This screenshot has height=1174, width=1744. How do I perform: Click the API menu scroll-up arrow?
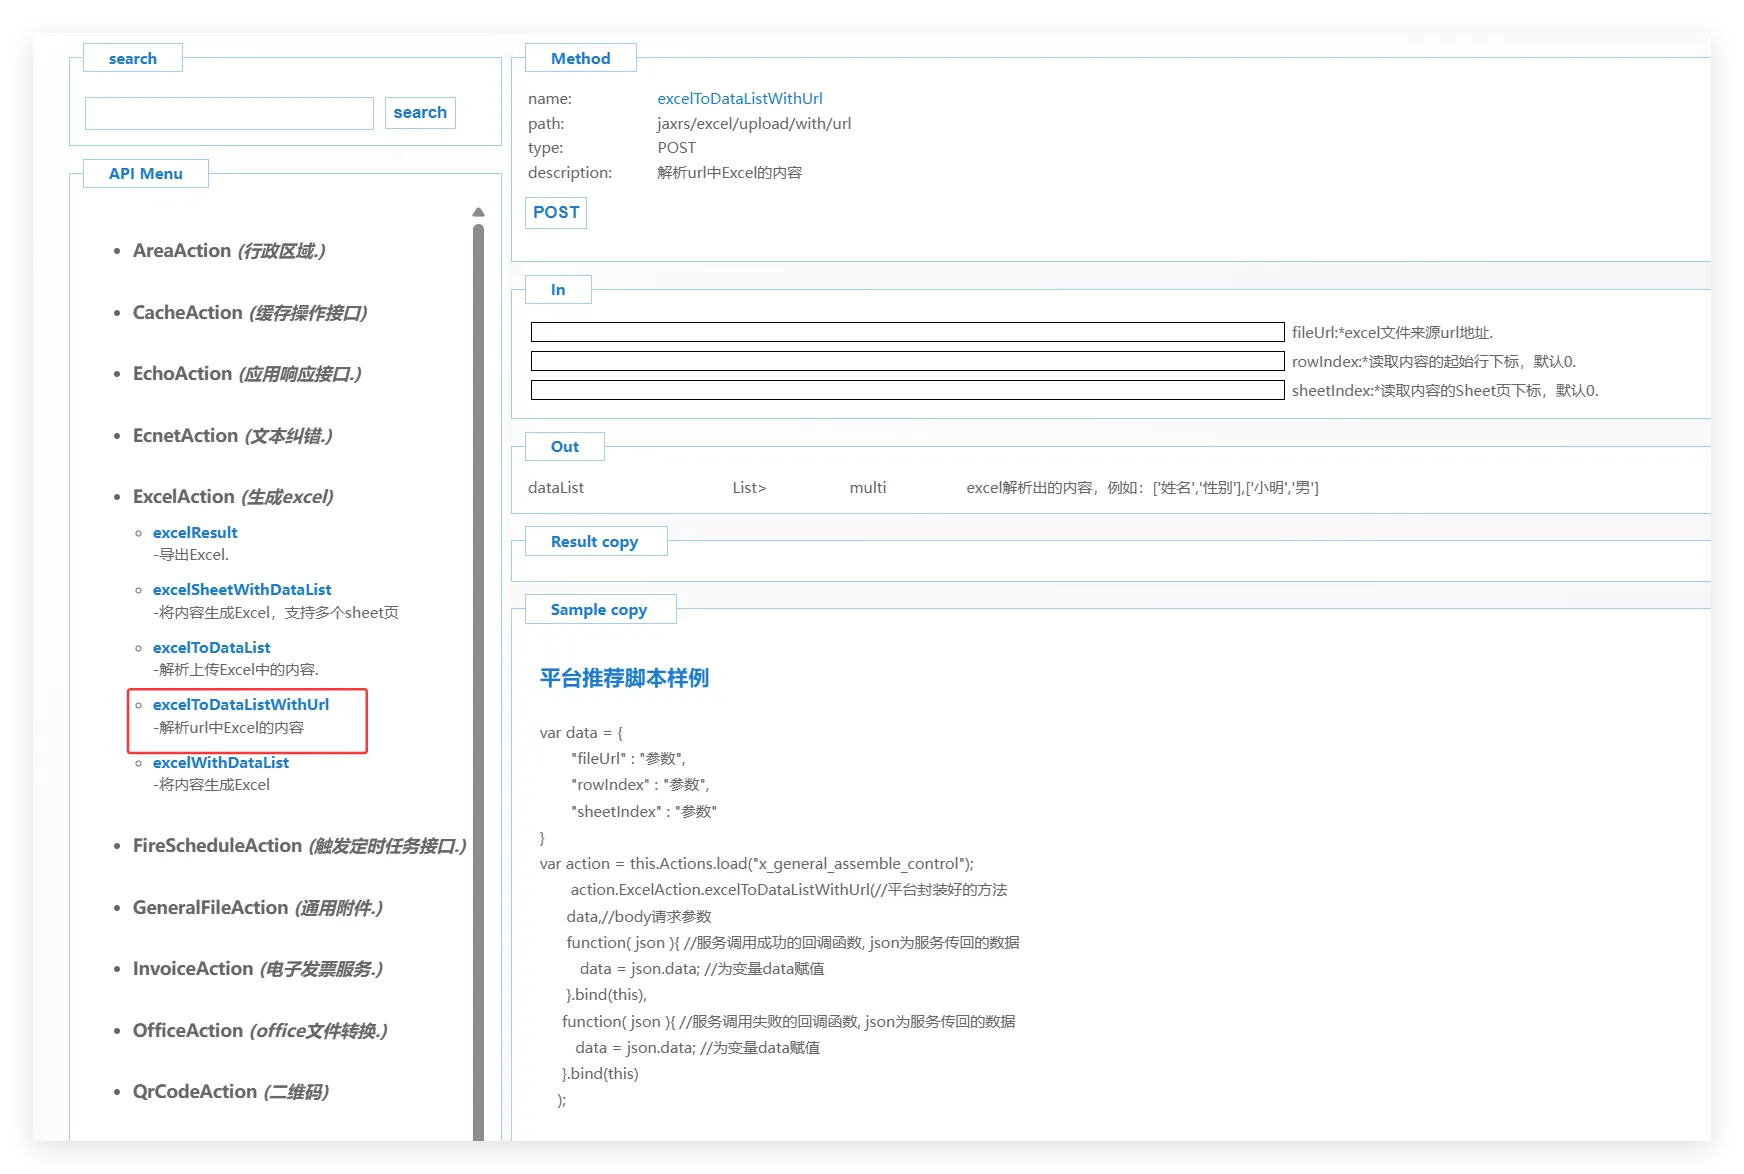tap(478, 212)
